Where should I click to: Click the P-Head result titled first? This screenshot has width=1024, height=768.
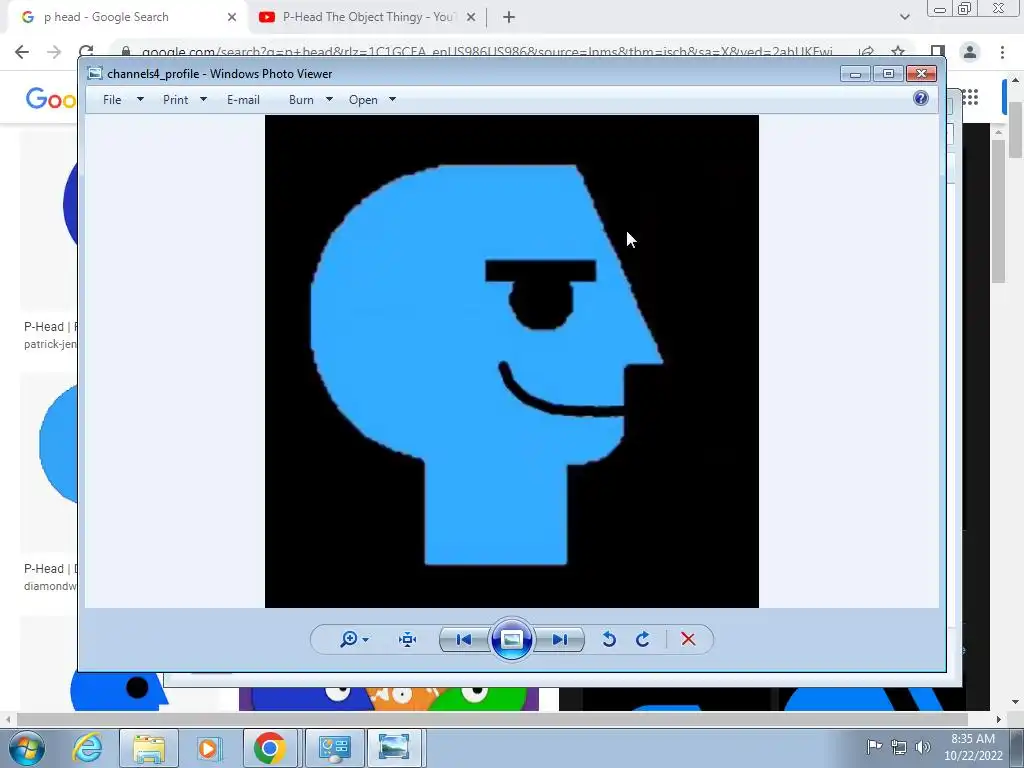click(50, 327)
